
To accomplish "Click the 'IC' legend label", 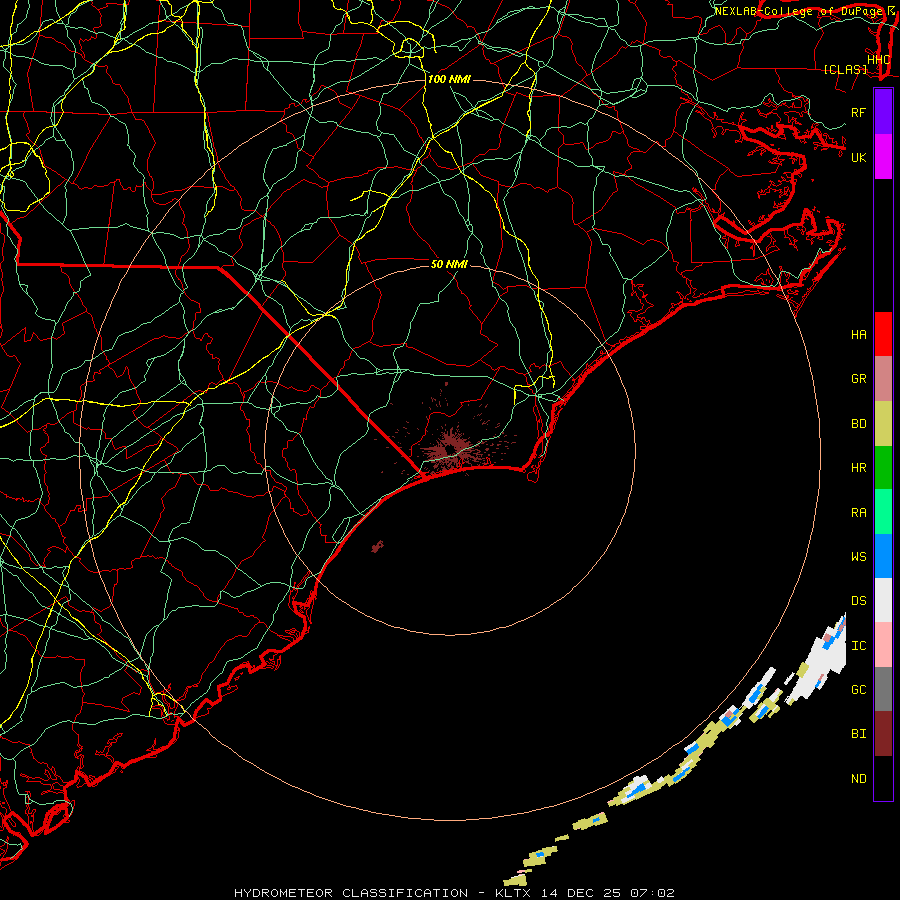I will click(x=858, y=646).
